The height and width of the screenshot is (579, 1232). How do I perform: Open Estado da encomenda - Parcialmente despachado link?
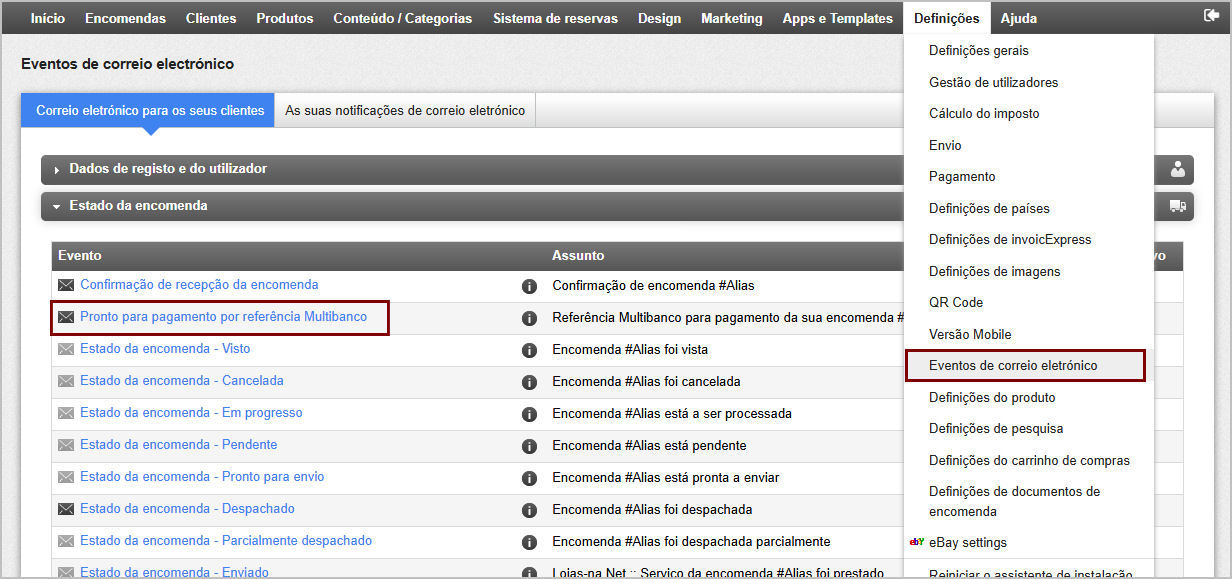[x=226, y=541]
